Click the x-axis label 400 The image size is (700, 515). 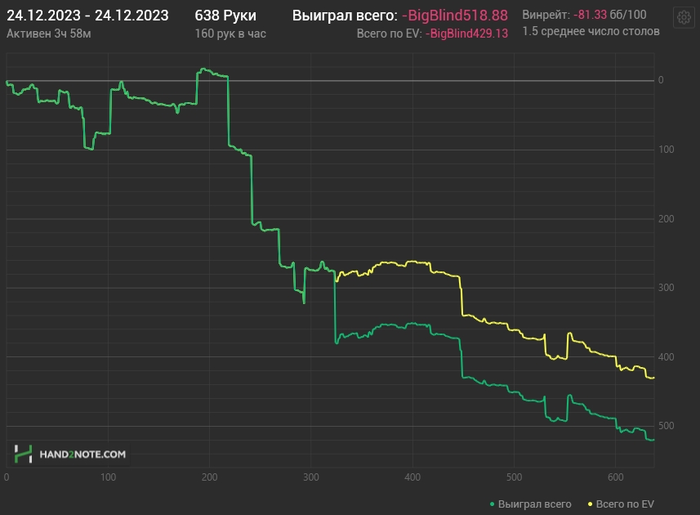pyautogui.click(x=412, y=477)
